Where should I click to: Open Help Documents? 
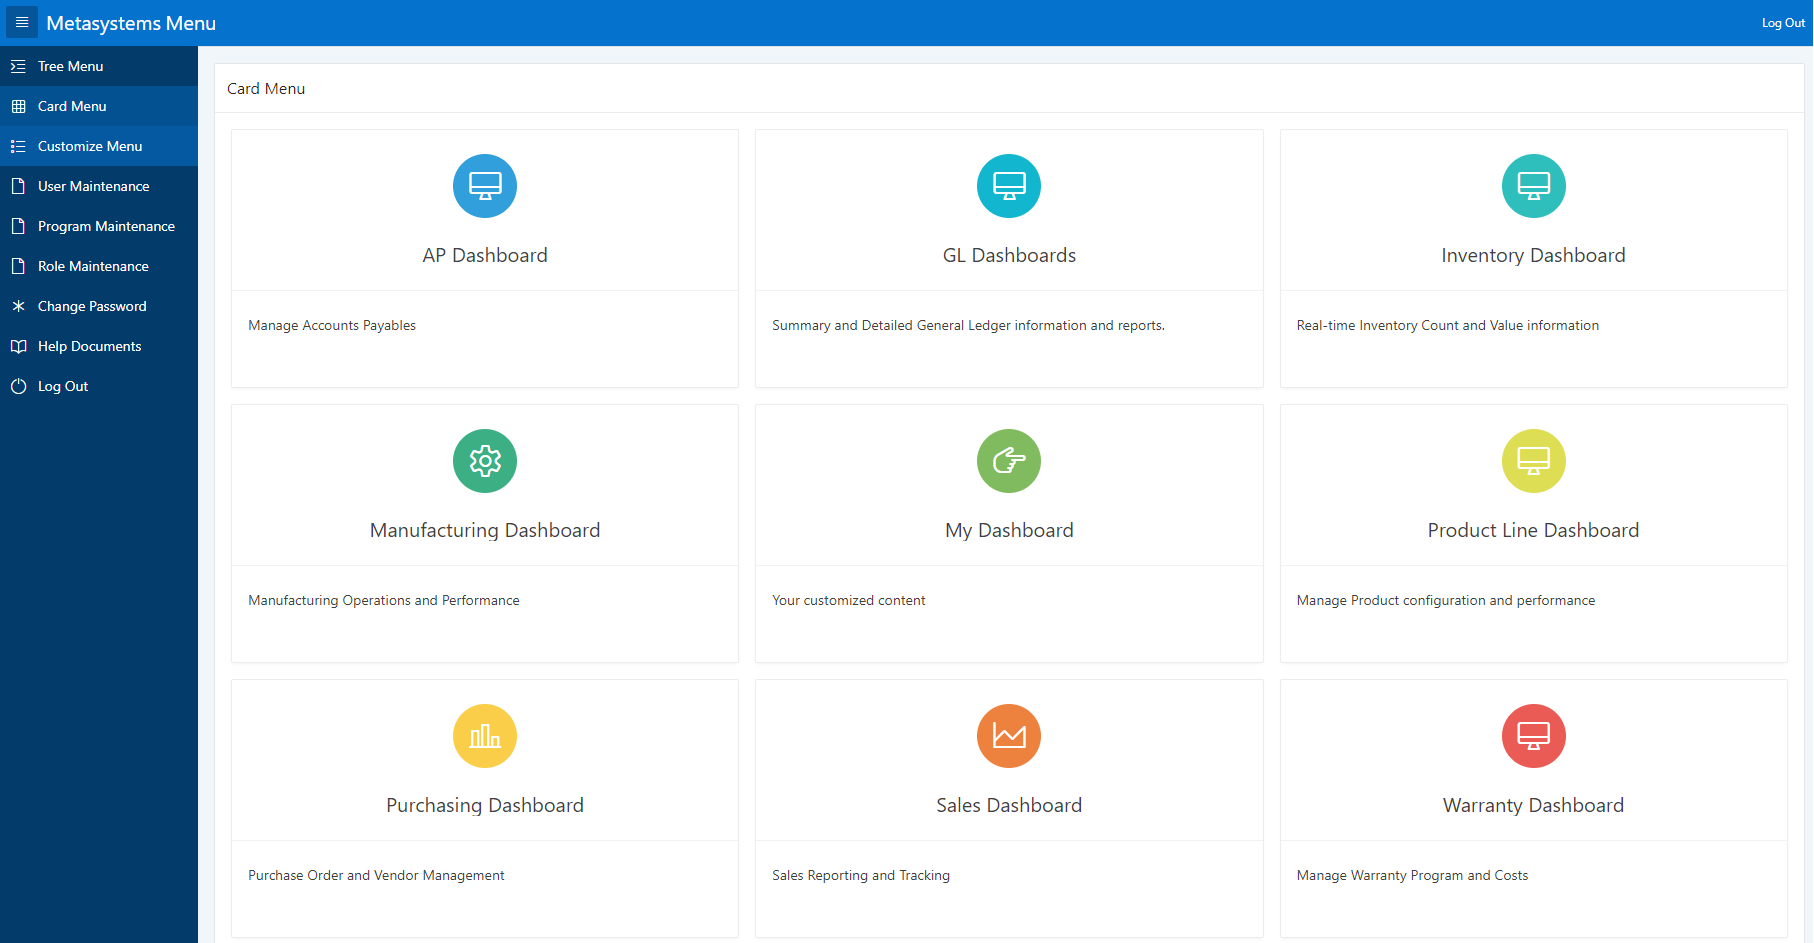(x=99, y=346)
